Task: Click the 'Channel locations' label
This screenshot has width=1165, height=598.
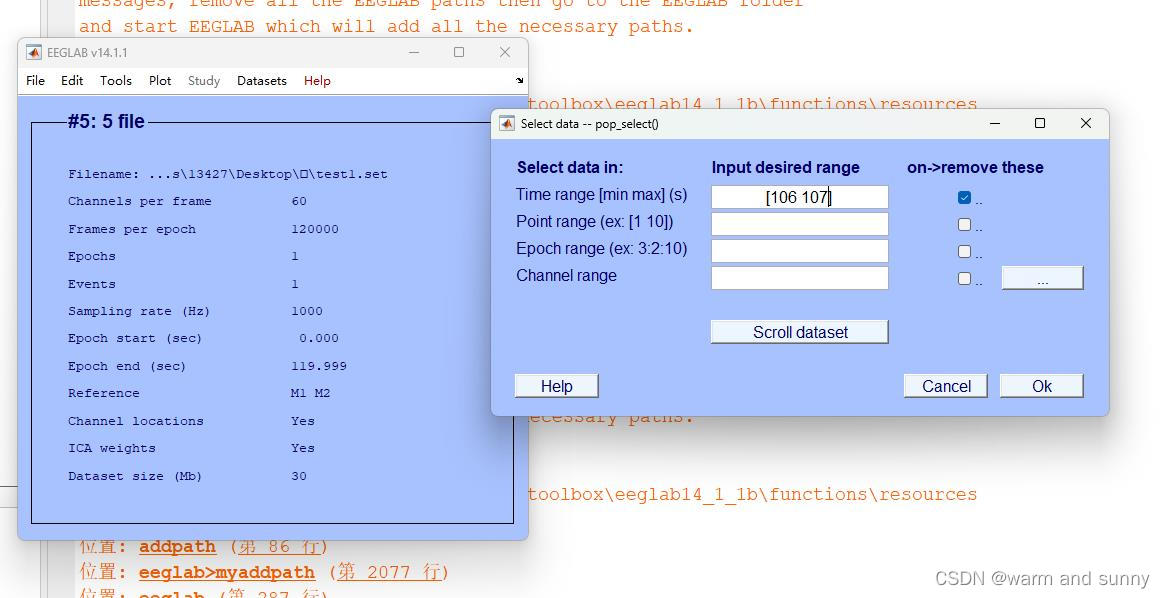Action: pos(135,421)
